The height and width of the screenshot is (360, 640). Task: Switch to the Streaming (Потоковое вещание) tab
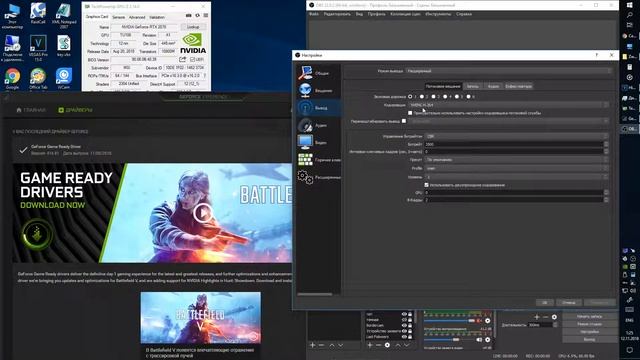click(x=443, y=86)
